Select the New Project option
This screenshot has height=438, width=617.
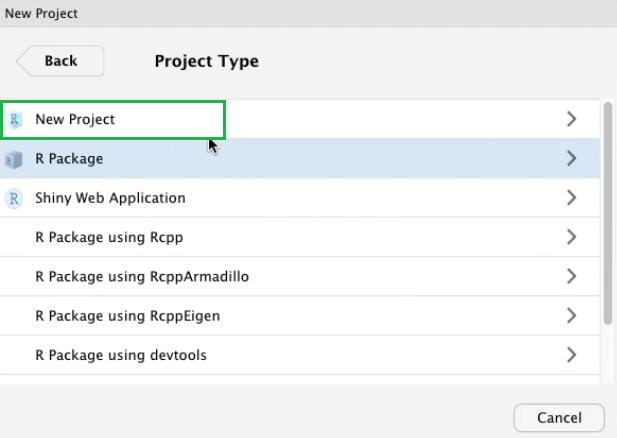pos(75,119)
